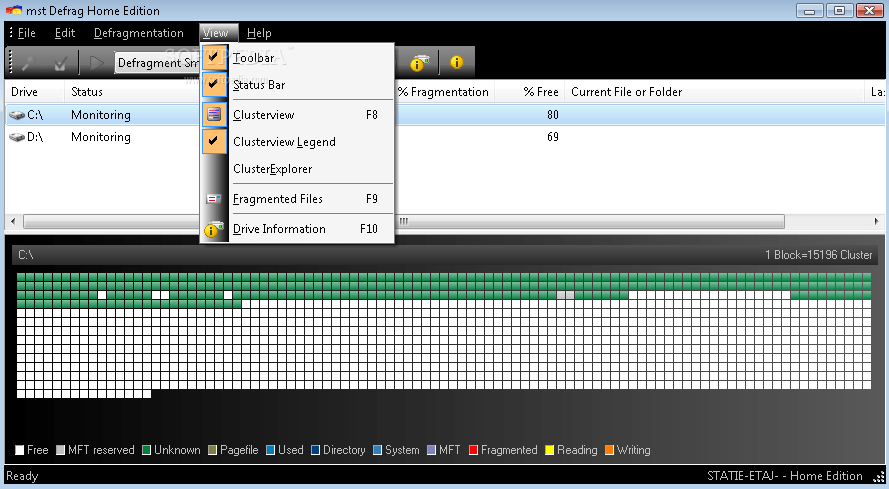889x489 pixels.
Task: Click the Monitoring status of drive D:\
Action: click(101, 137)
